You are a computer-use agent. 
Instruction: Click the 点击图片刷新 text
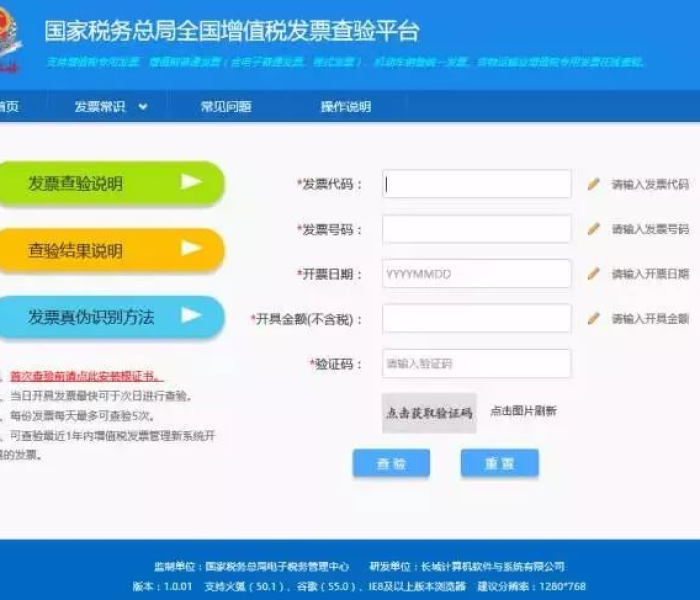tap(523, 411)
